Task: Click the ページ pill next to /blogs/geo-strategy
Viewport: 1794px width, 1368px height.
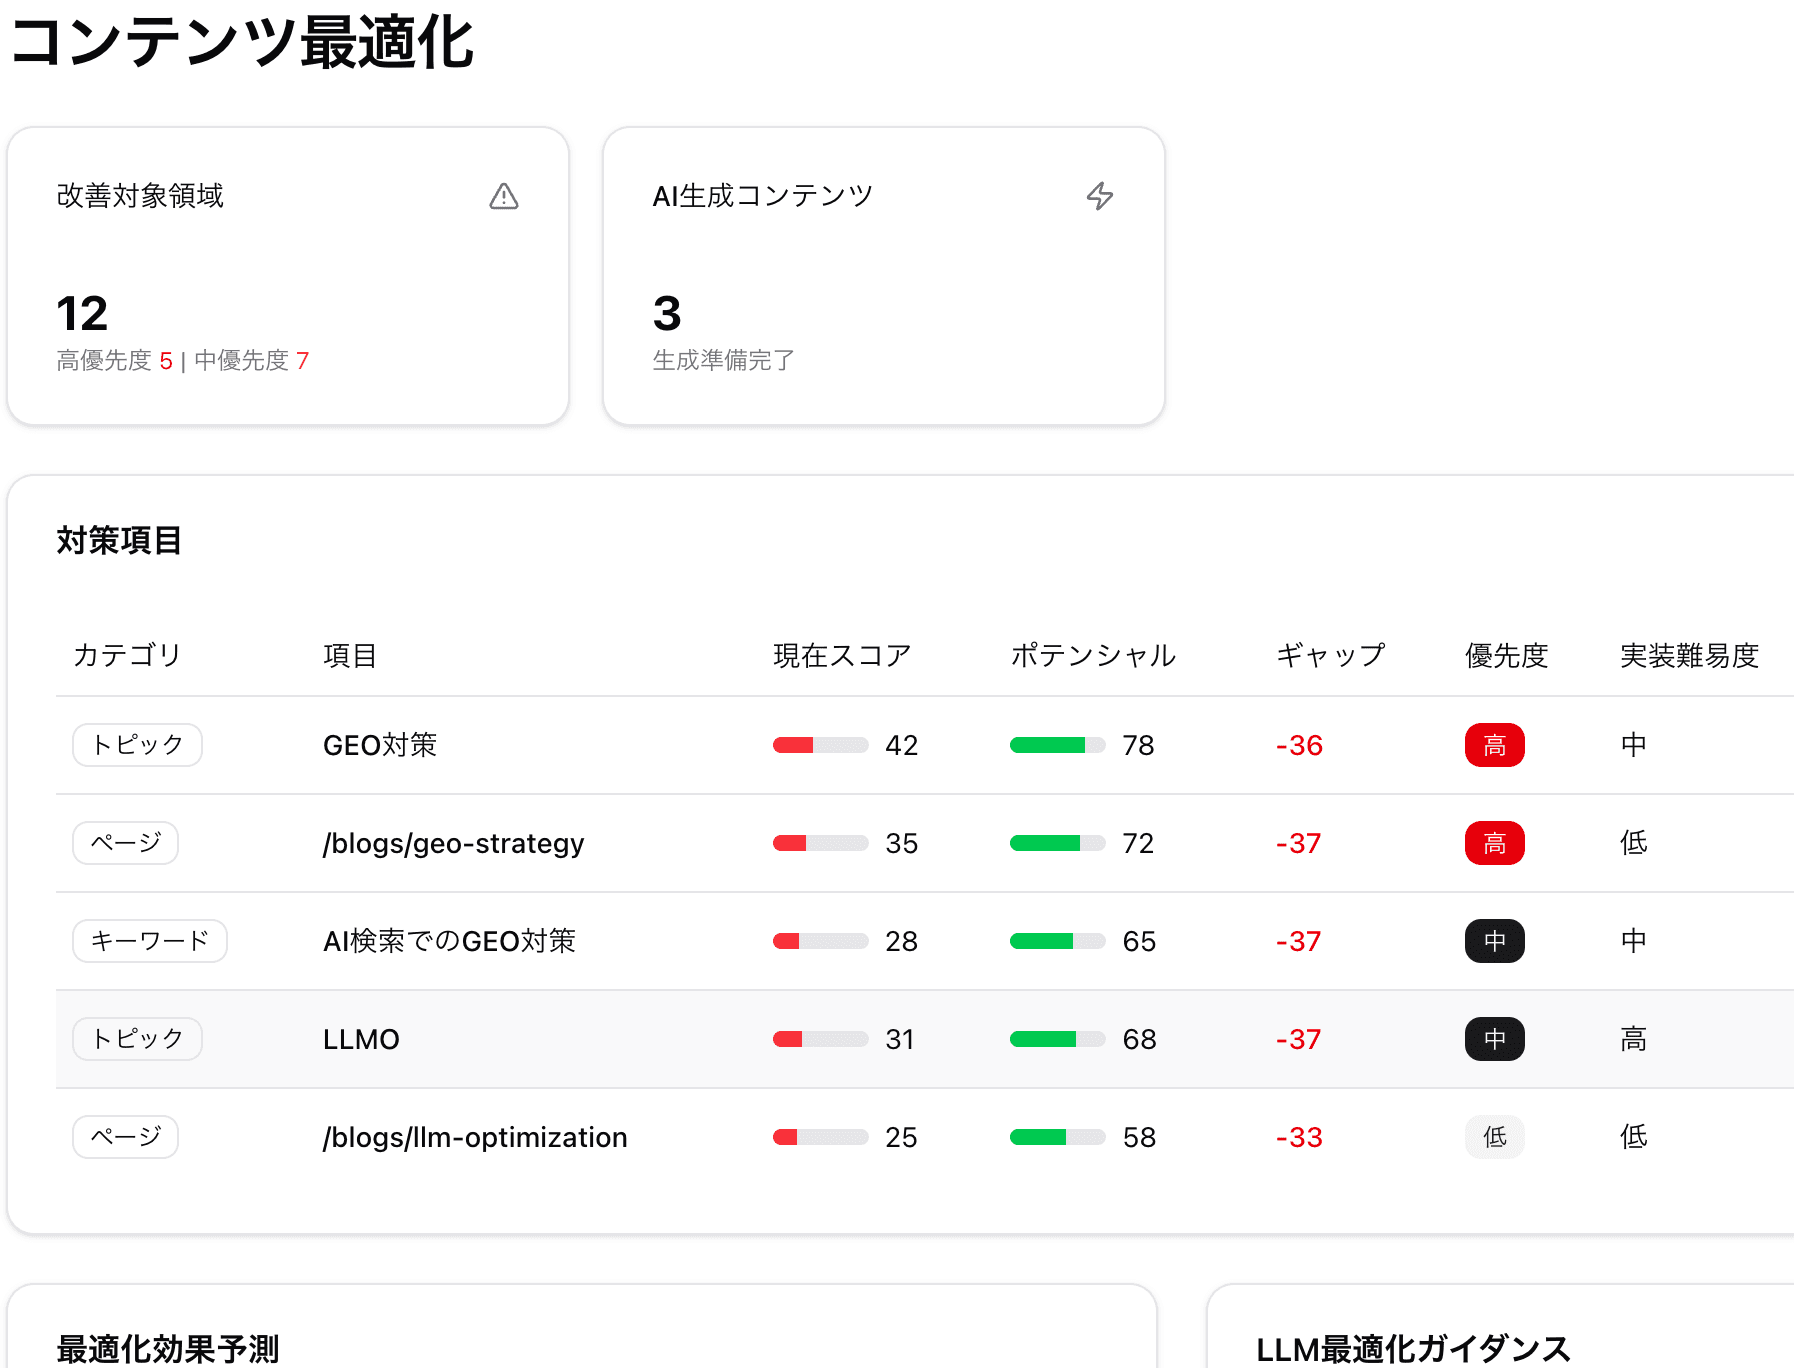Action: tap(125, 842)
